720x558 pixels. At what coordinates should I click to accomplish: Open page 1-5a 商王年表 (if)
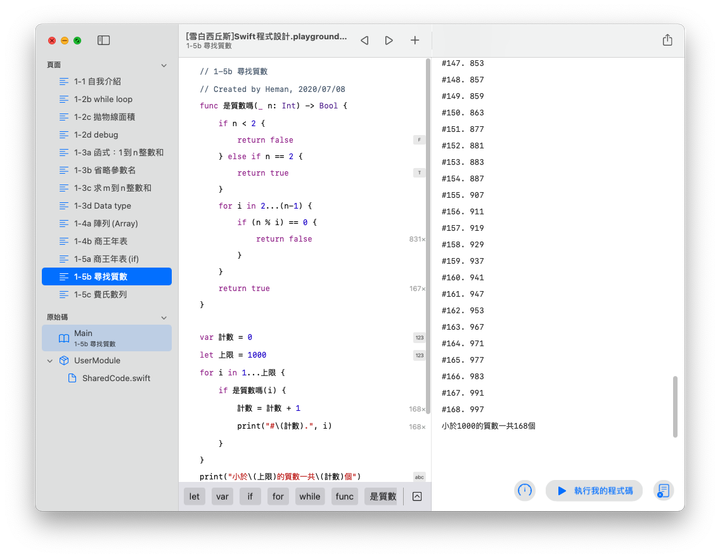point(107,259)
